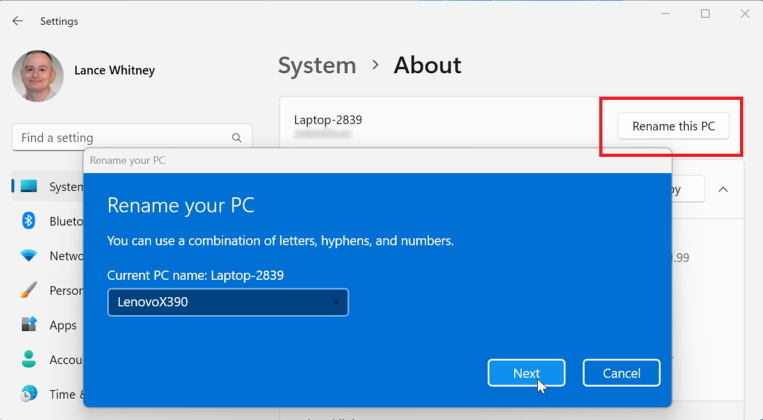Click the Personalization paintbrush icon
Viewport: 763px width, 420px height.
29,291
